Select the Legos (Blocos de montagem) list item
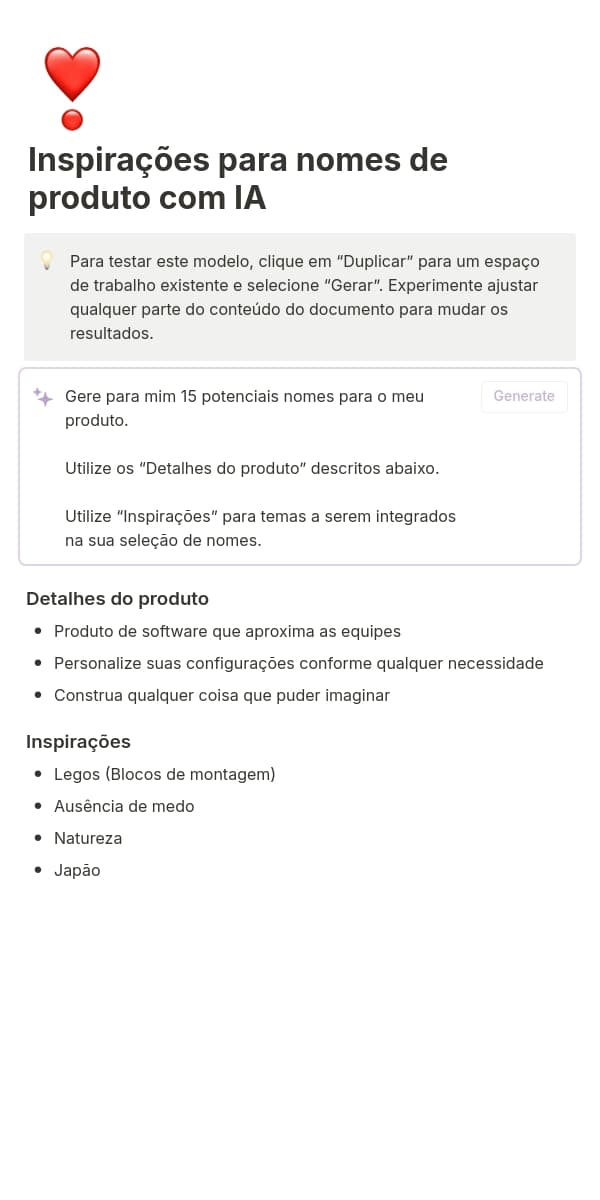Viewport: 600px width, 1200px height. point(165,774)
